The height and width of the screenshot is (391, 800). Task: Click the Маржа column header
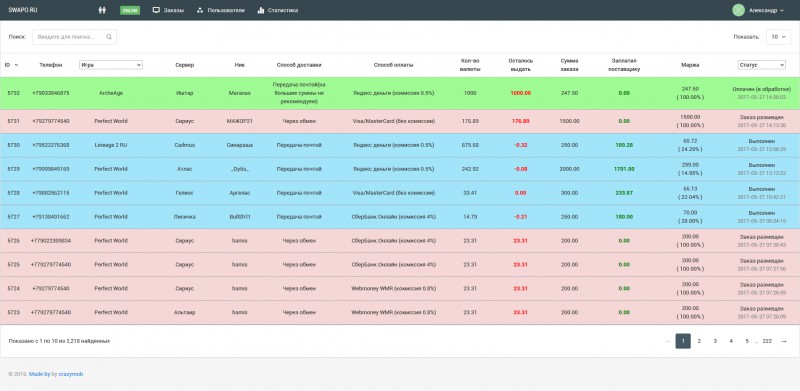tap(690, 65)
